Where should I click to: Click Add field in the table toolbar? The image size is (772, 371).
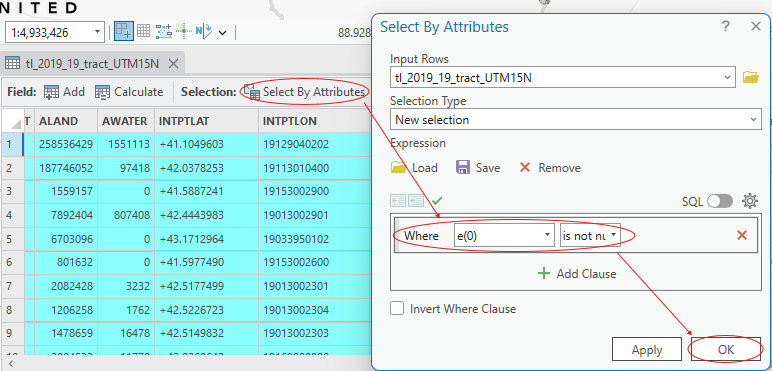(64, 92)
